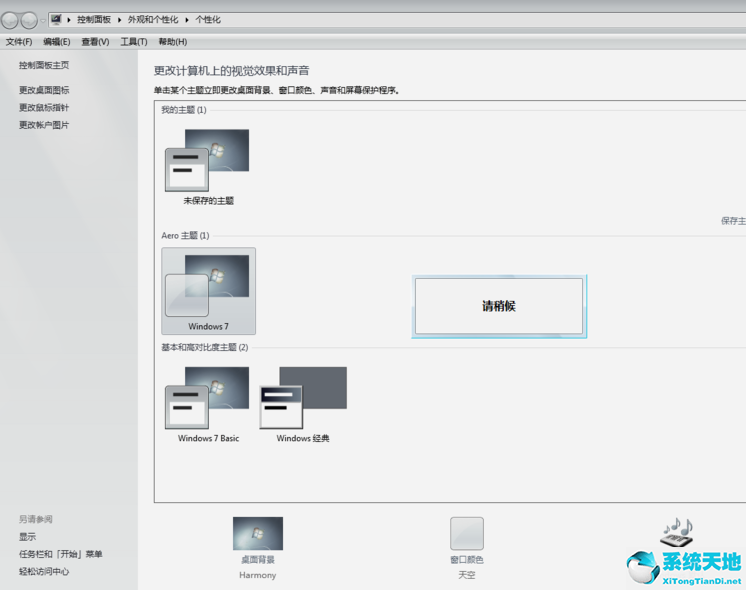The image size is (746, 590).
Task: Click 控制面板 in the address breadcrumb
Action: click(x=94, y=20)
